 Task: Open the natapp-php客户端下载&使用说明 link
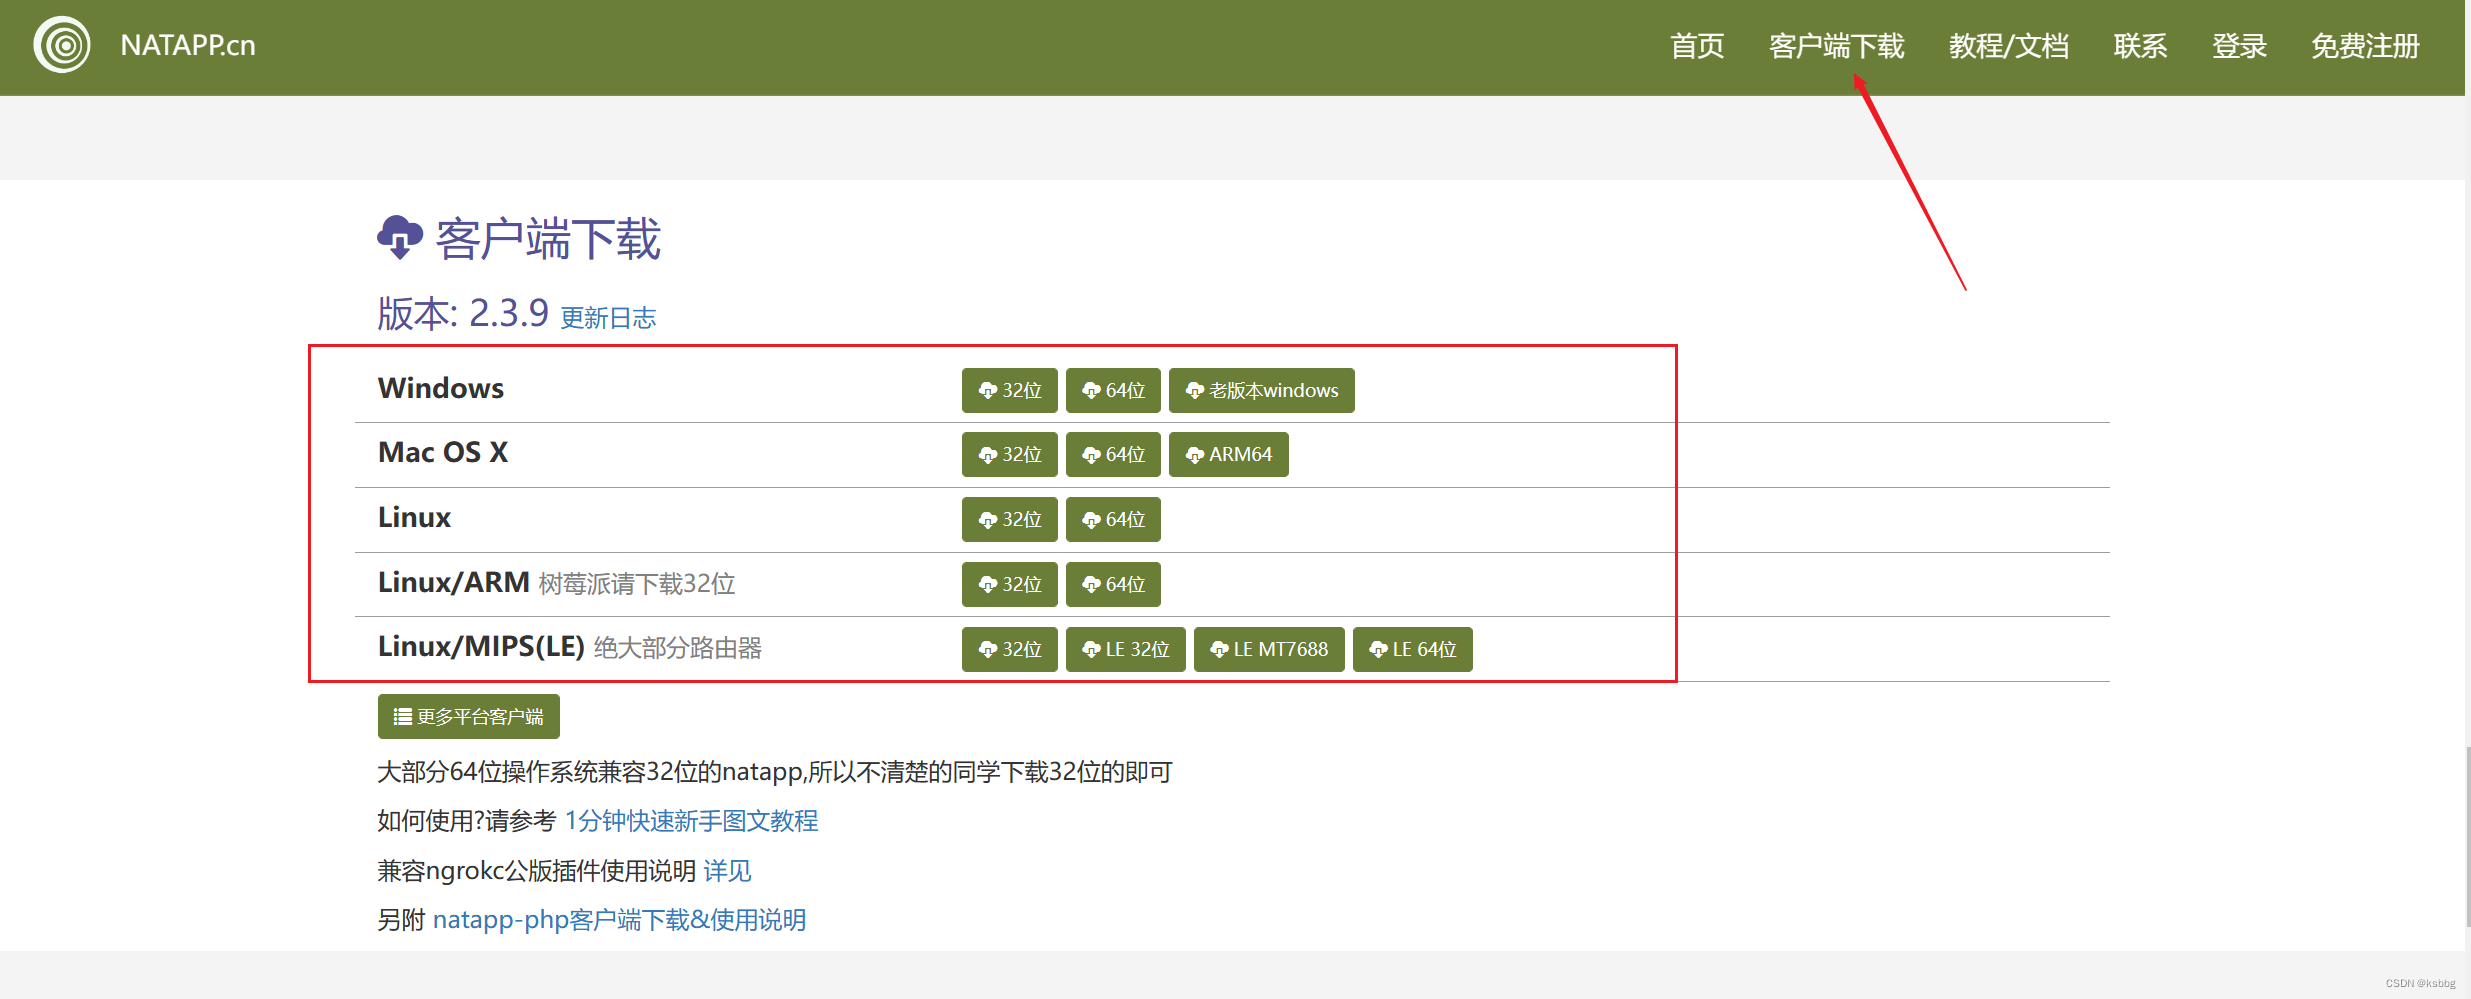click(620, 920)
